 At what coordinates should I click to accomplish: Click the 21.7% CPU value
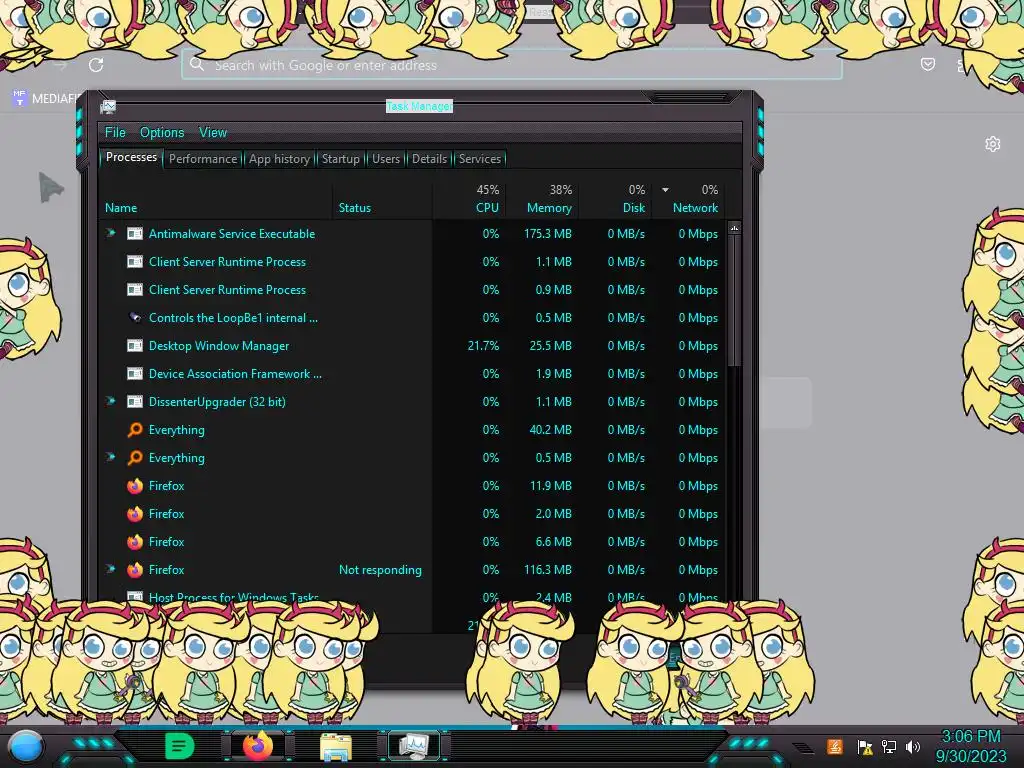pyautogui.click(x=483, y=345)
